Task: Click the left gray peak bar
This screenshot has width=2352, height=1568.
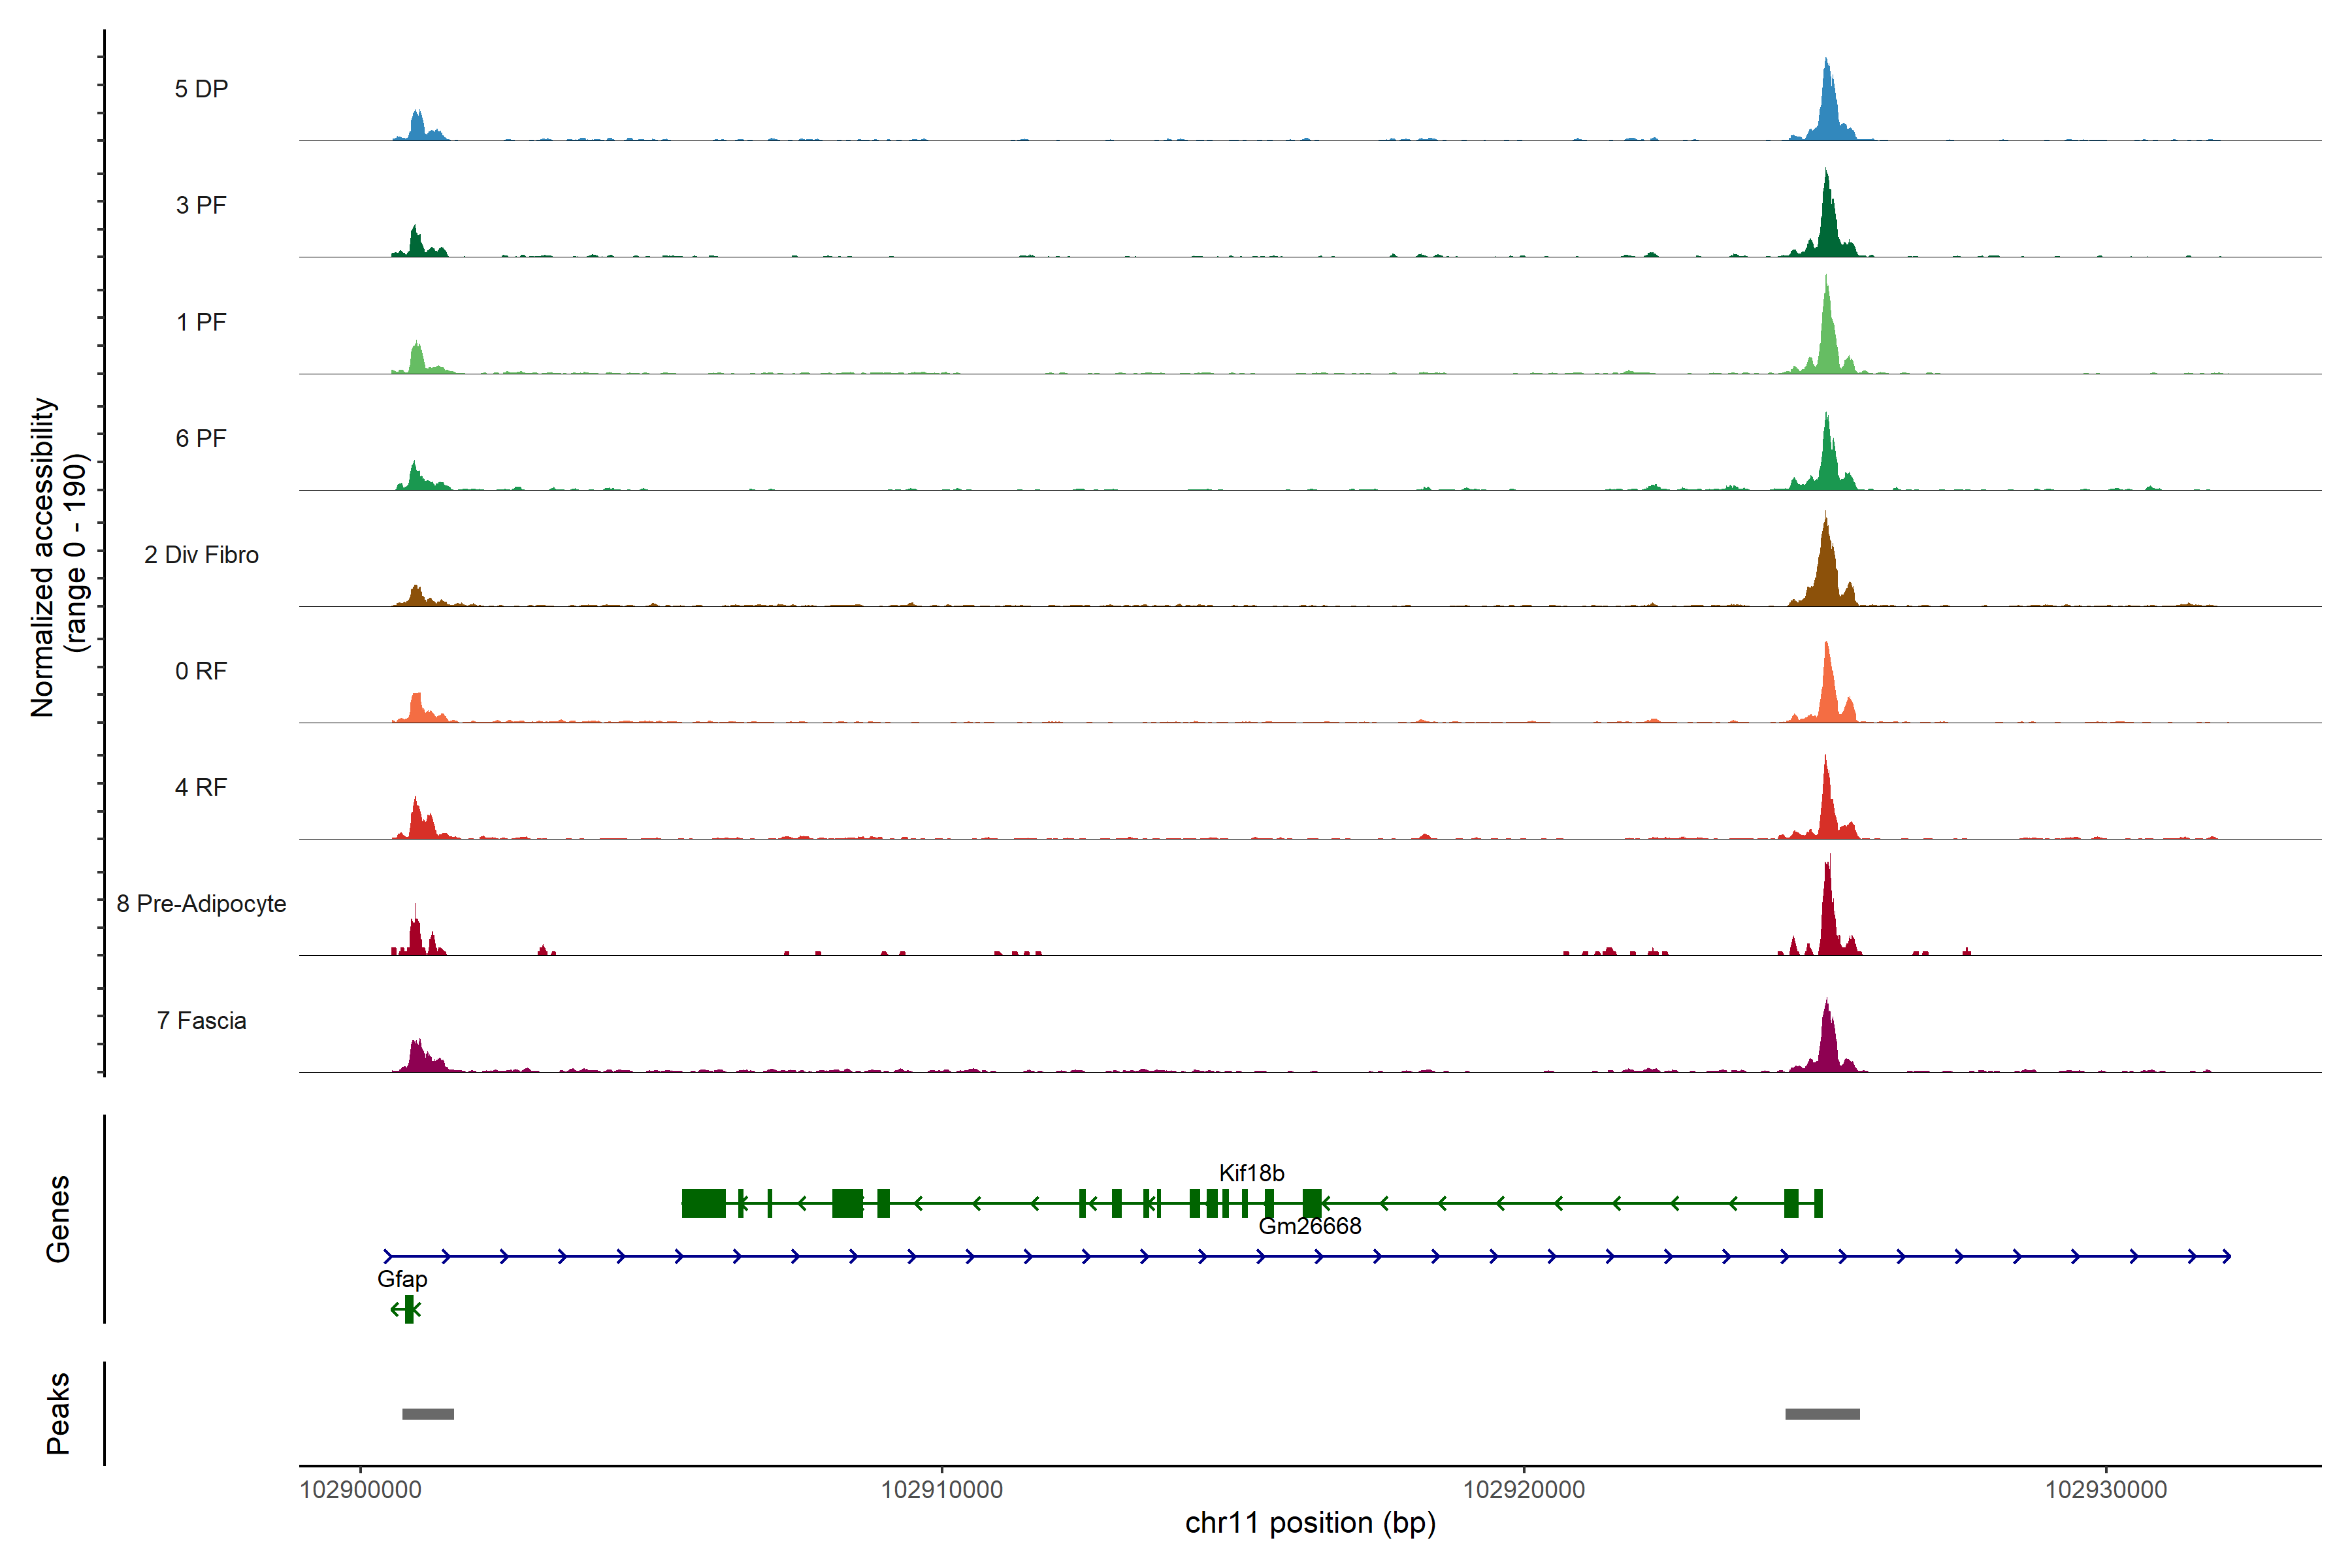Action: [428, 1414]
